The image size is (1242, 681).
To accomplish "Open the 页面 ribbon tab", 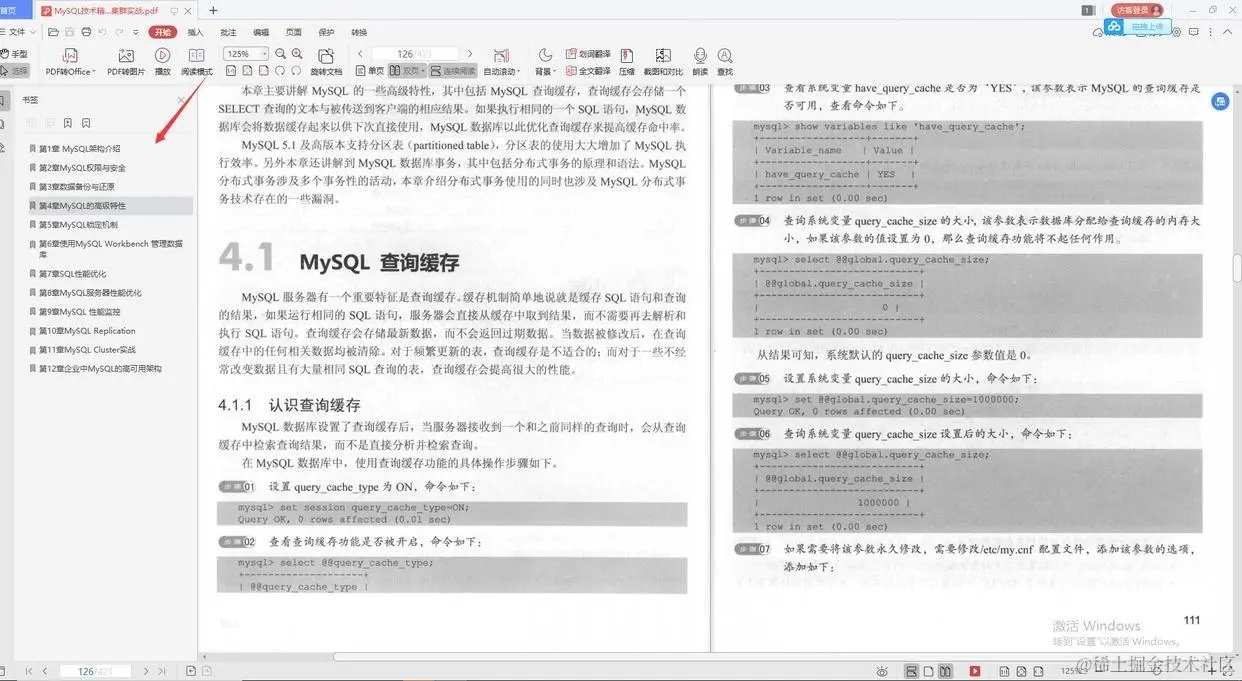I will (294, 32).
